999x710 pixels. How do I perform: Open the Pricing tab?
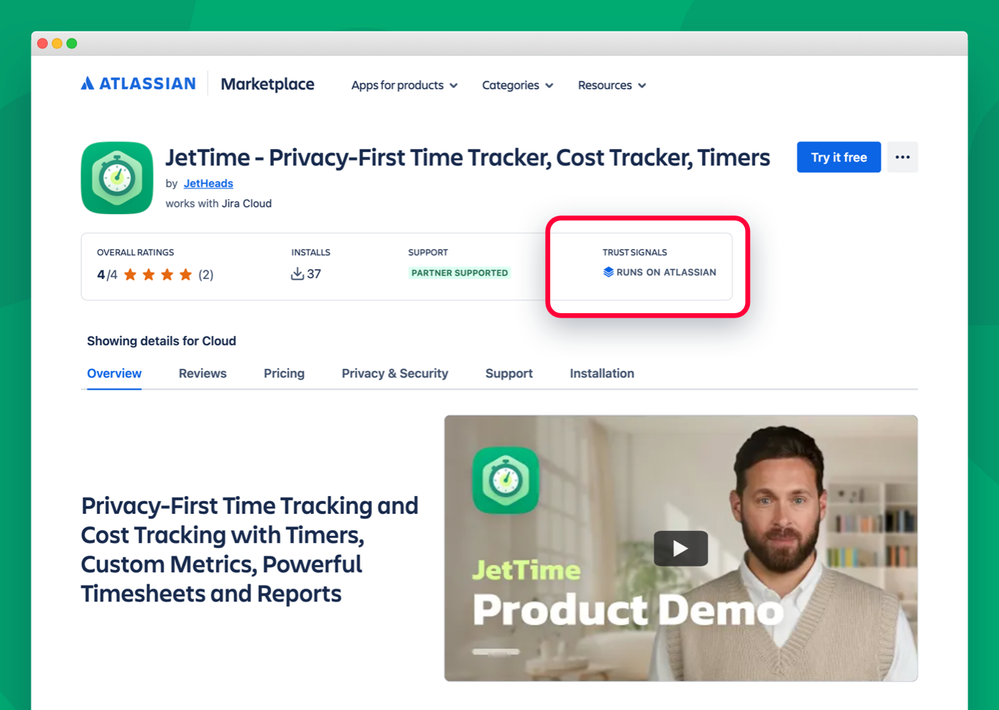pyautogui.click(x=284, y=373)
